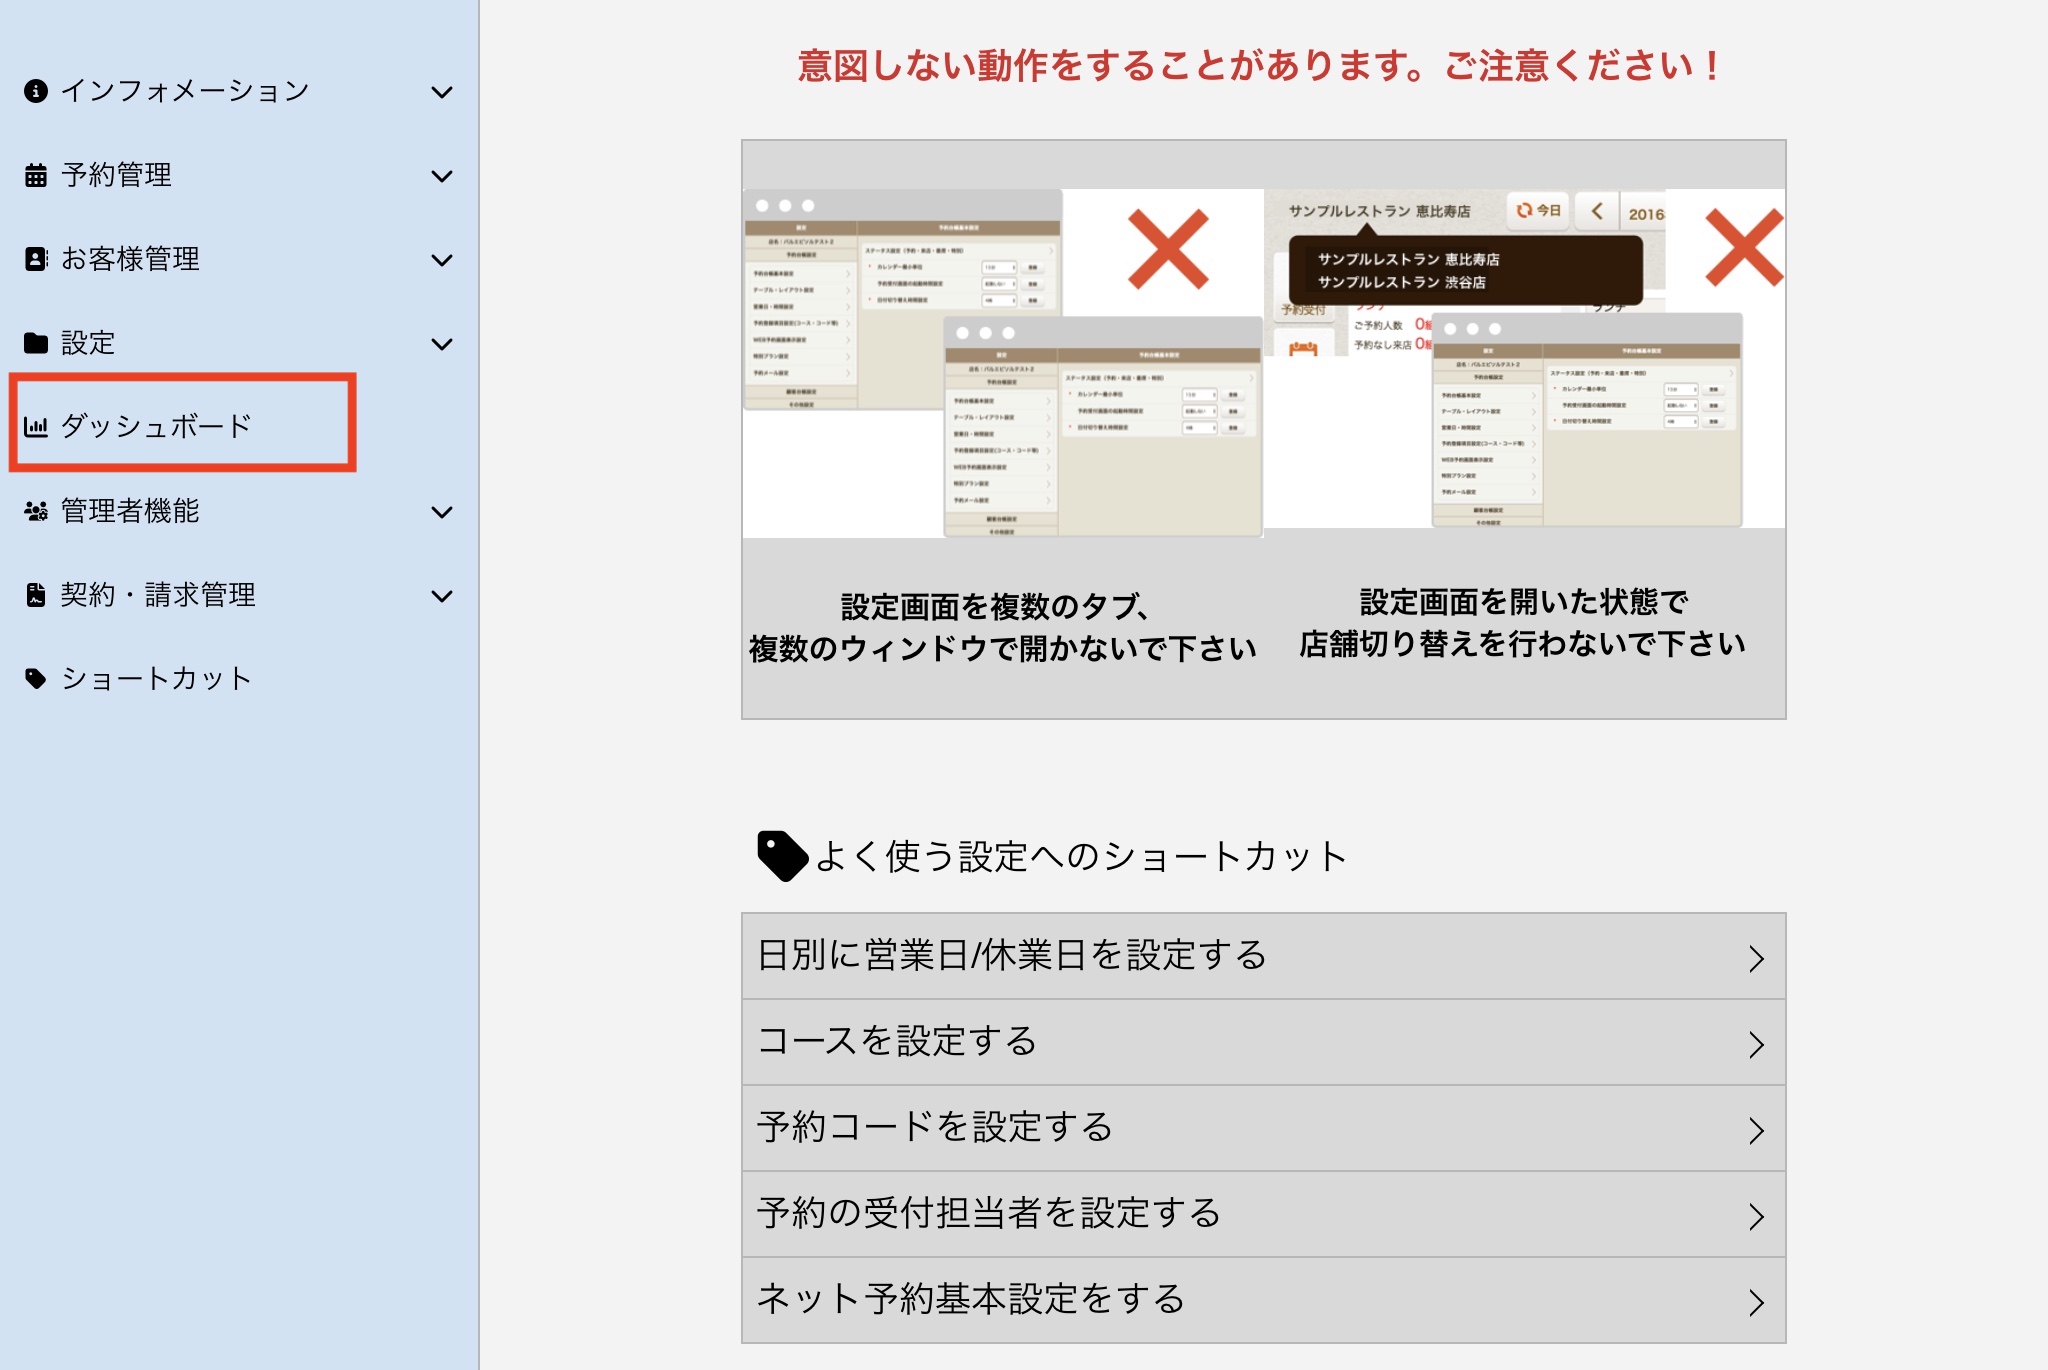Viewport: 2048px width, 1370px height.
Task: Open the ダッシュボード menu item
Action: [x=183, y=424]
